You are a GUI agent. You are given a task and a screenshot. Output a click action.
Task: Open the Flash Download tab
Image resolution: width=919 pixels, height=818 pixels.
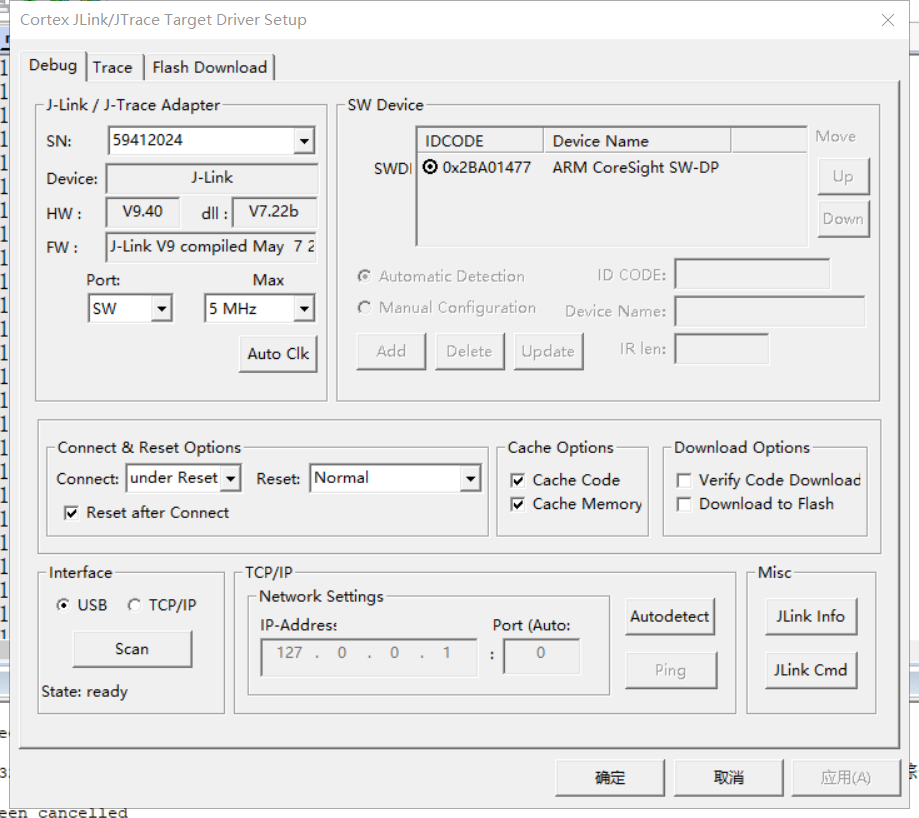click(x=209, y=67)
